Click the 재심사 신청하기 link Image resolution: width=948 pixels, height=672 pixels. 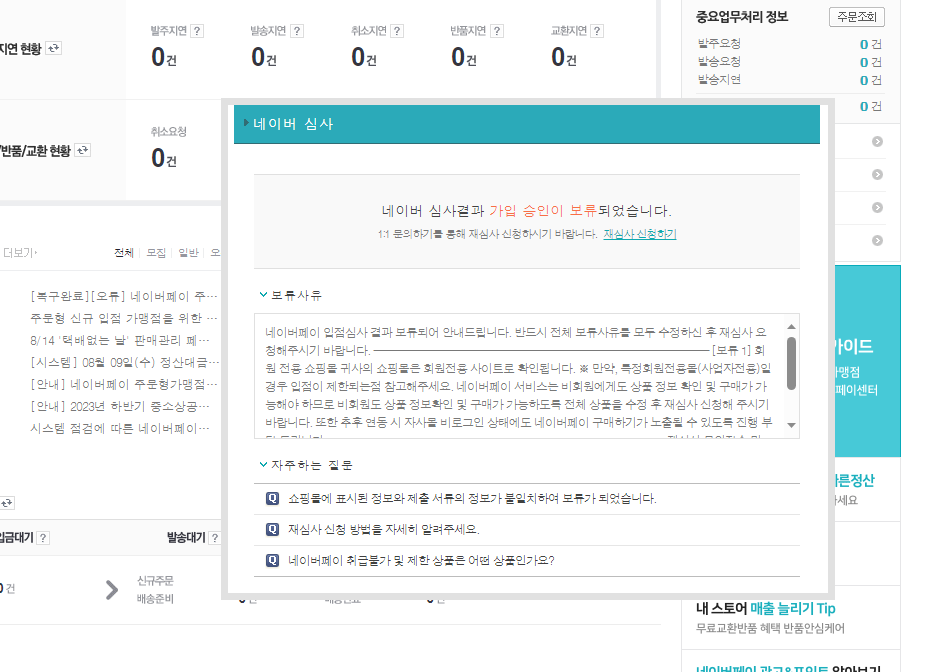640,234
